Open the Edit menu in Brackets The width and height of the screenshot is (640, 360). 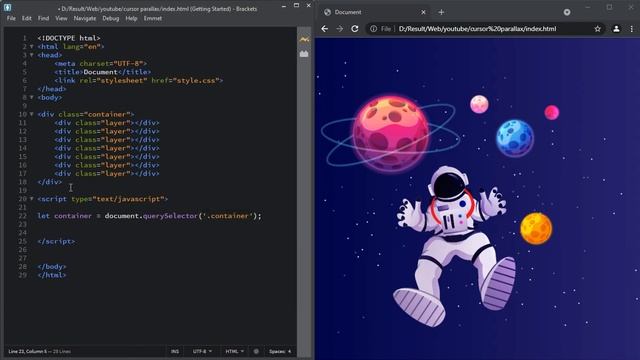click(x=27, y=18)
